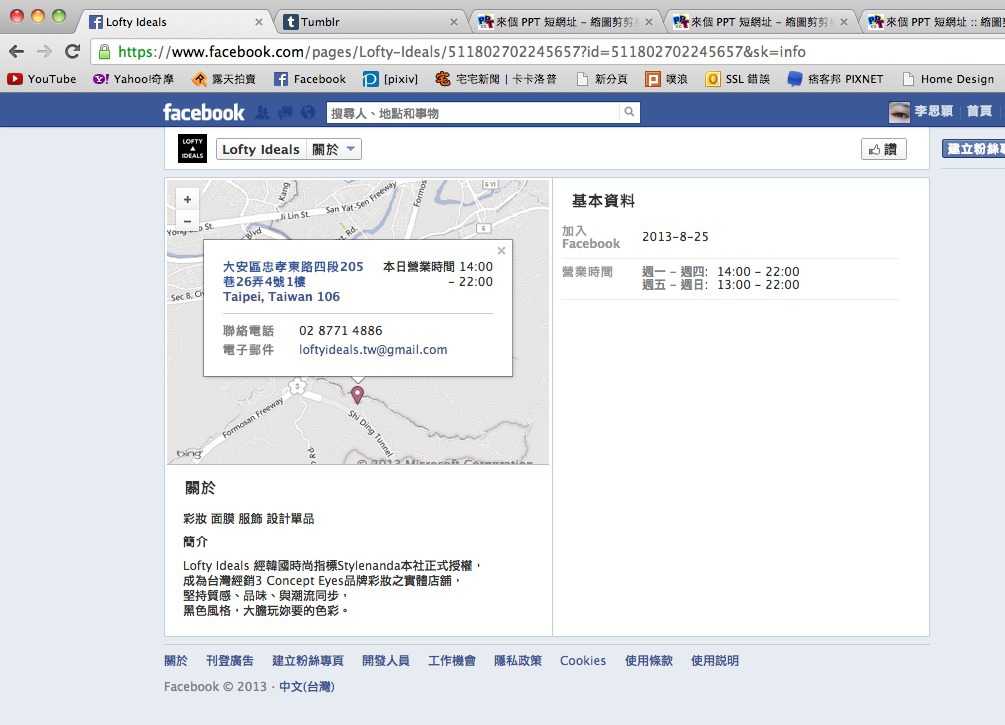Click footer 隱私政策 link
The image size is (1005, 725).
click(x=518, y=660)
